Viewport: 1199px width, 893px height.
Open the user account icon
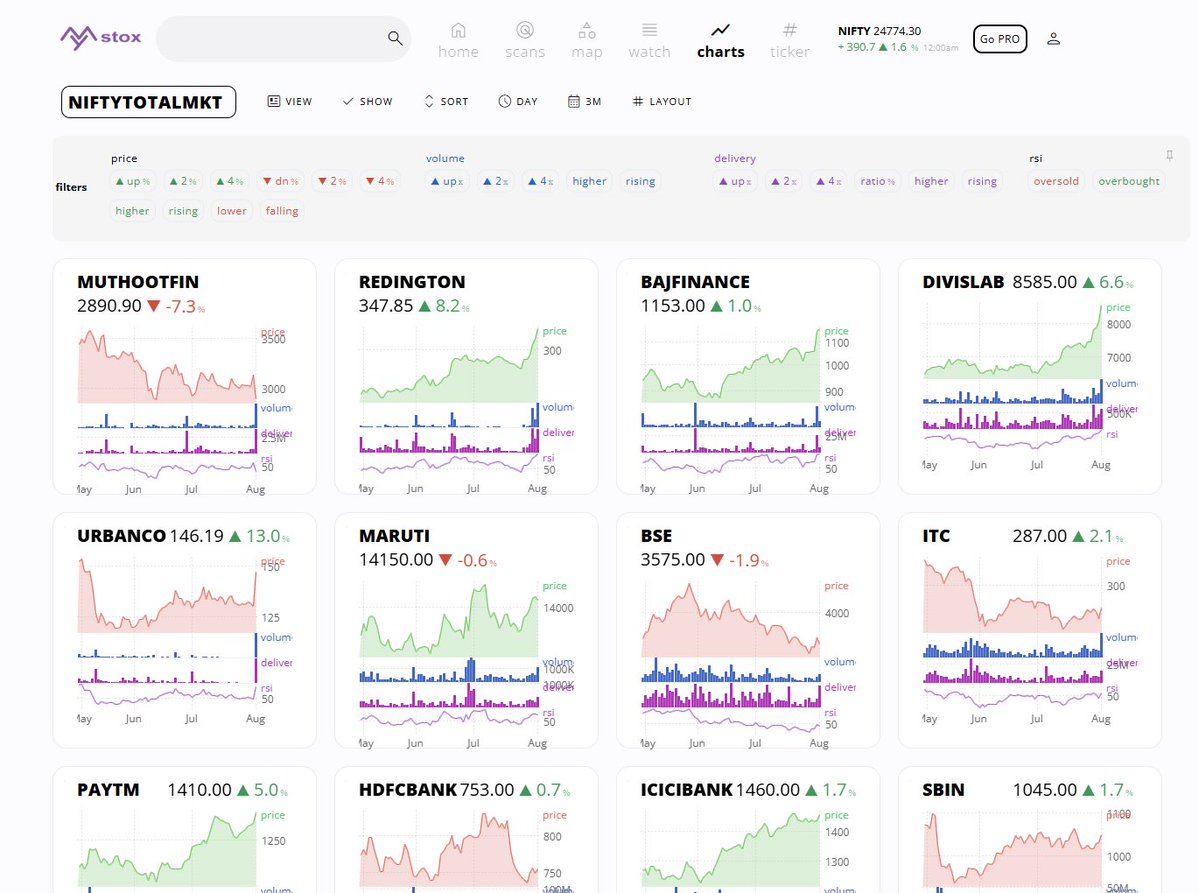tap(1053, 39)
